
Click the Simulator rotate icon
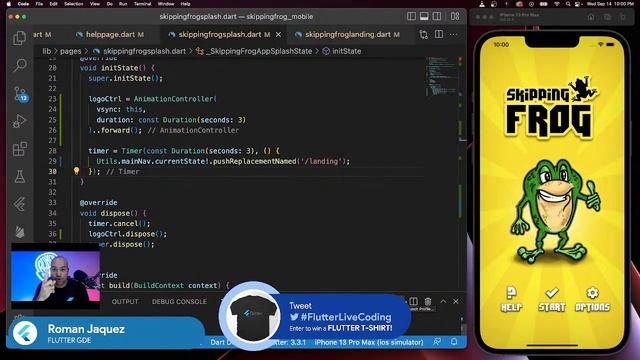tap(622, 17)
